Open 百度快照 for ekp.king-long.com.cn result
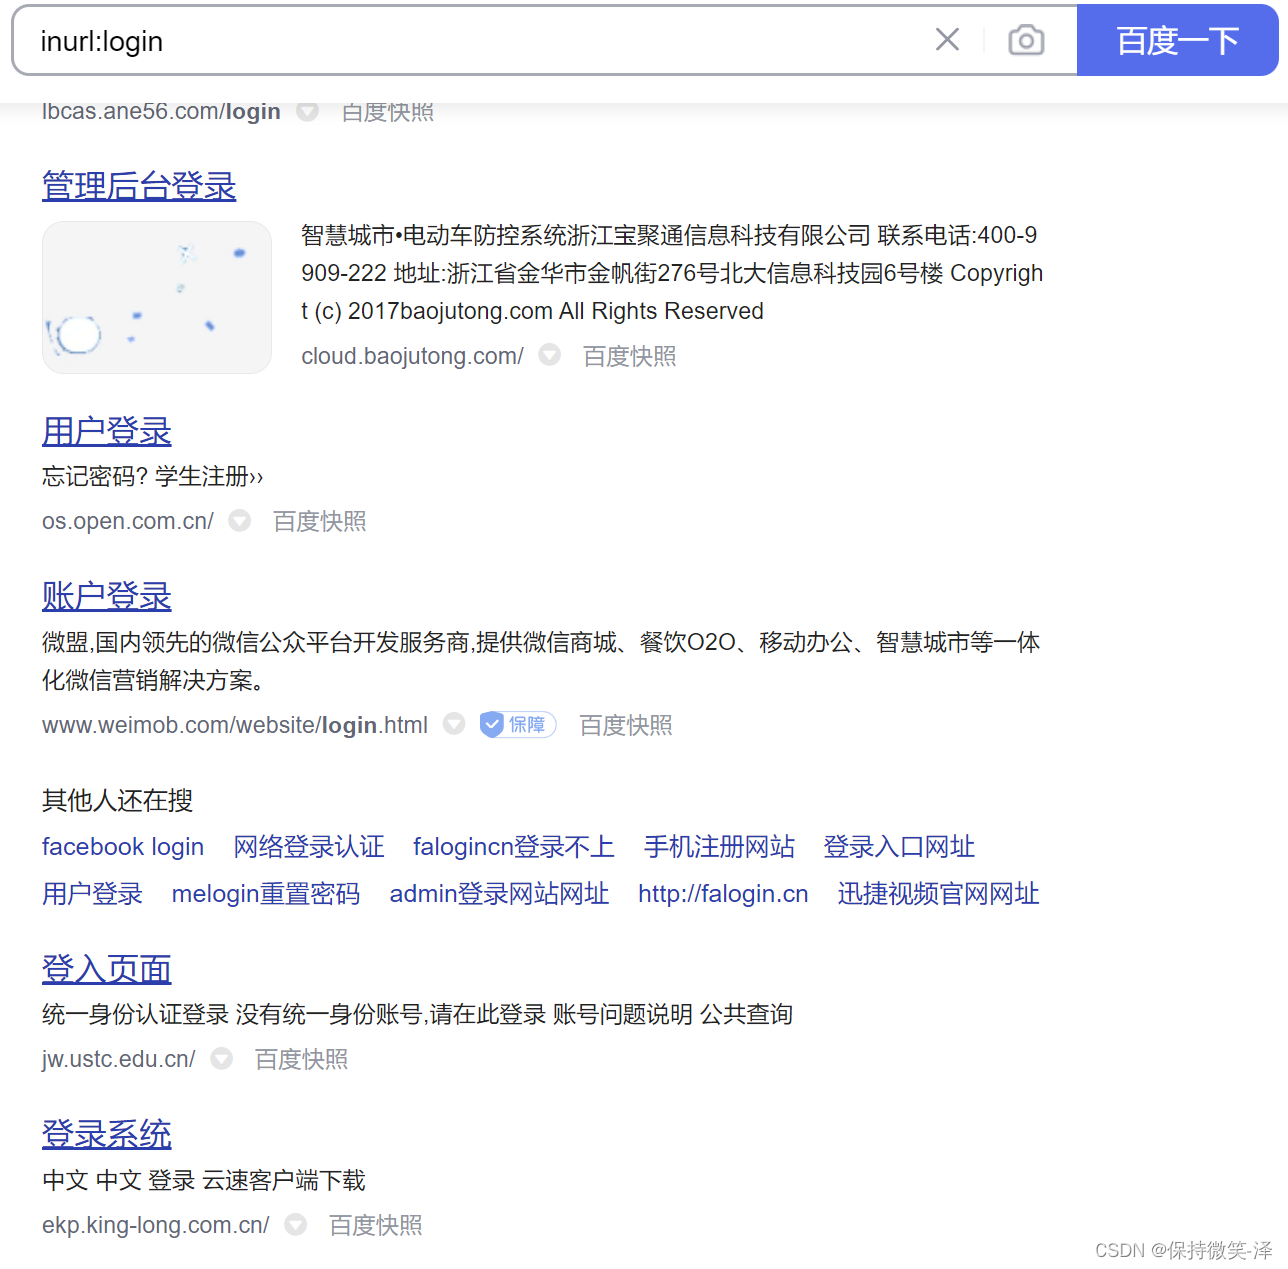This screenshot has width=1288, height=1269. coord(376,1225)
